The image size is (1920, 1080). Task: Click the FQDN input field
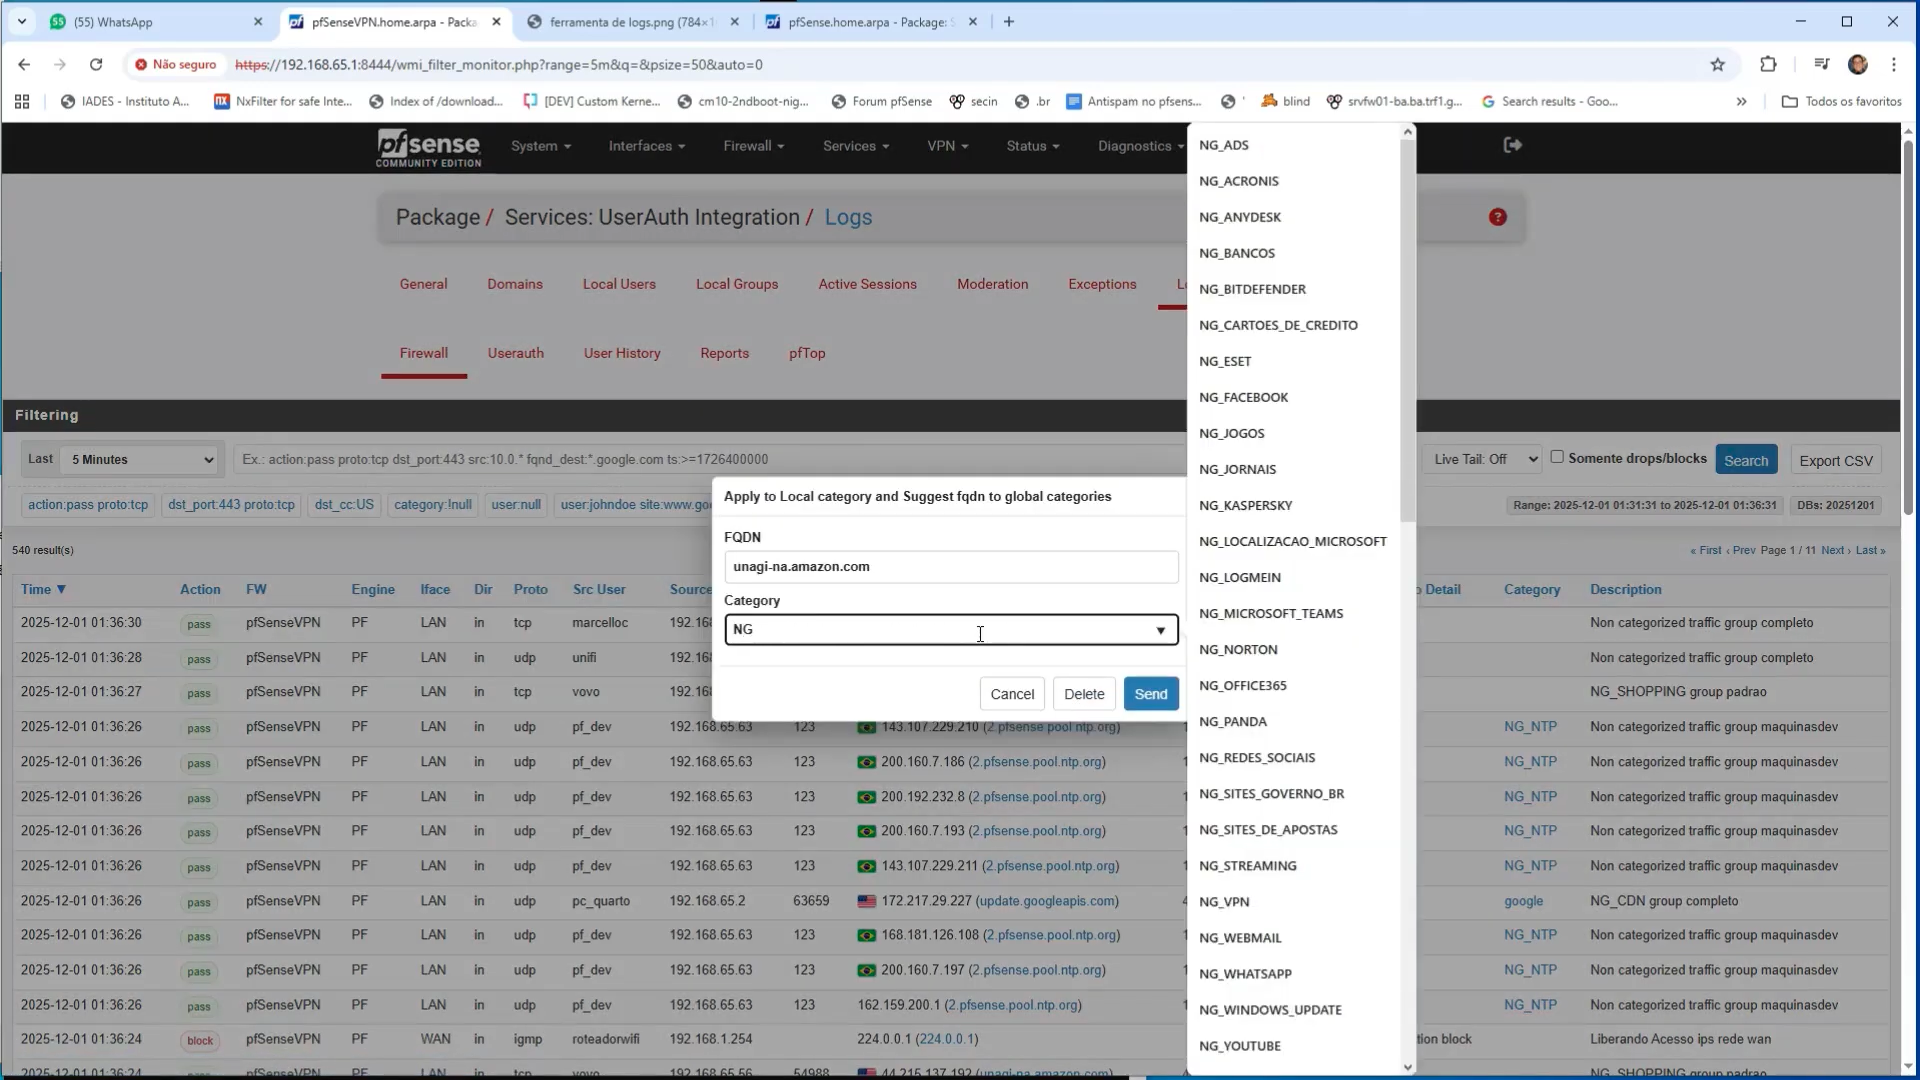coord(950,567)
